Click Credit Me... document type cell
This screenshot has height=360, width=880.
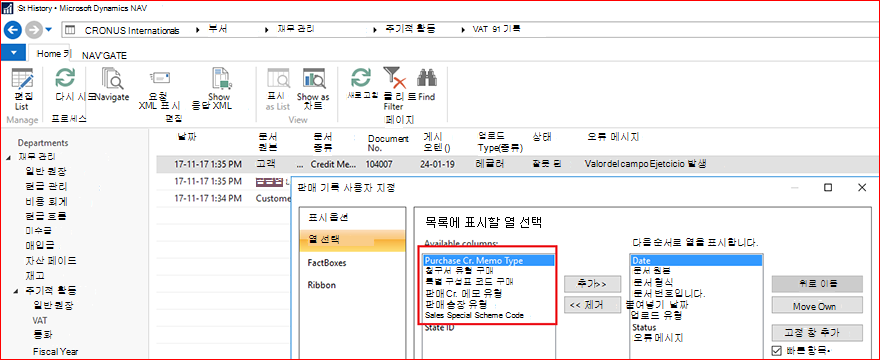click(x=334, y=165)
